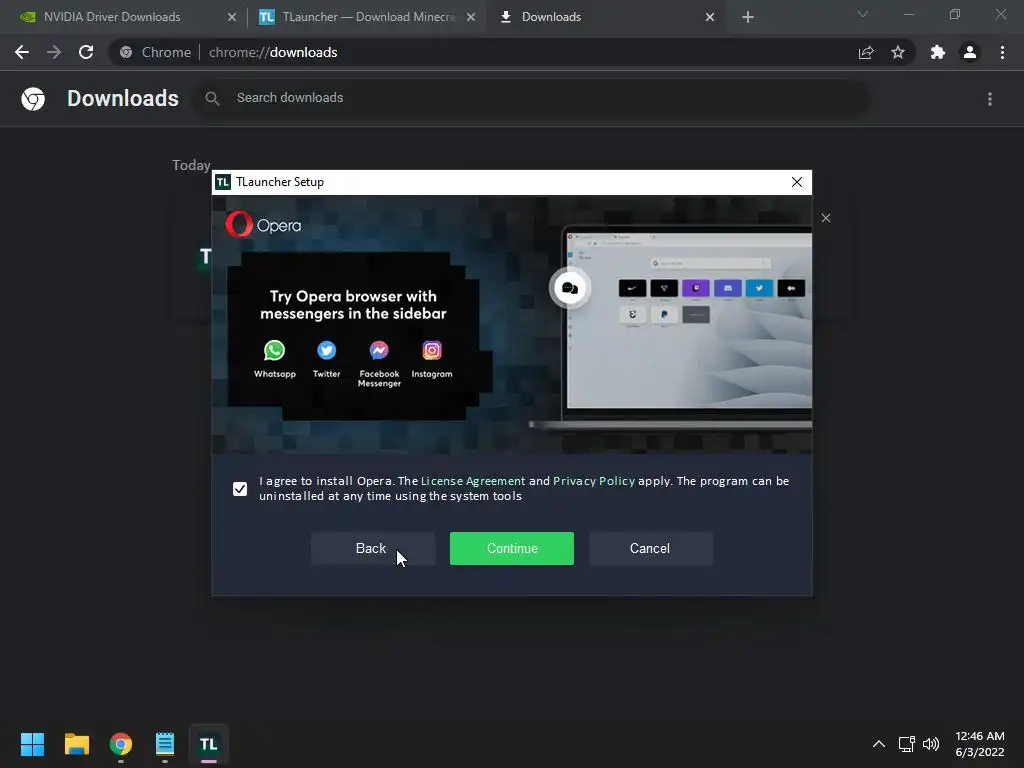Close the Downloads browser tab
The height and width of the screenshot is (768, 1024).
click(x=710, y=17)
